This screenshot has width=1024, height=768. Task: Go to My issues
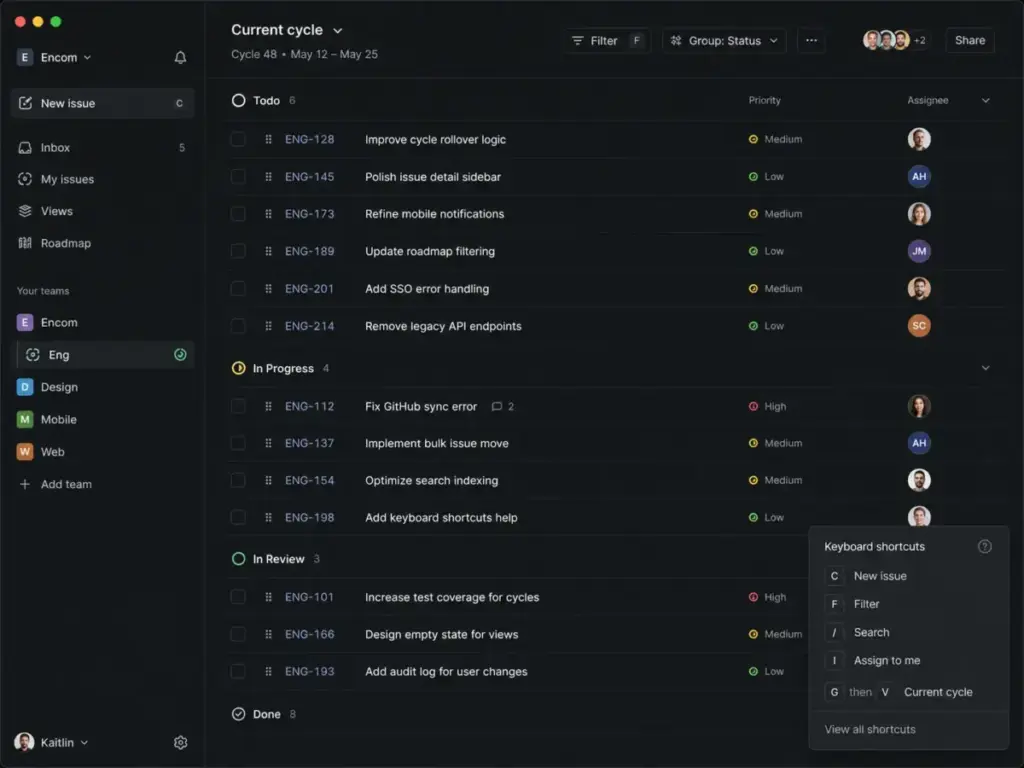103,179
